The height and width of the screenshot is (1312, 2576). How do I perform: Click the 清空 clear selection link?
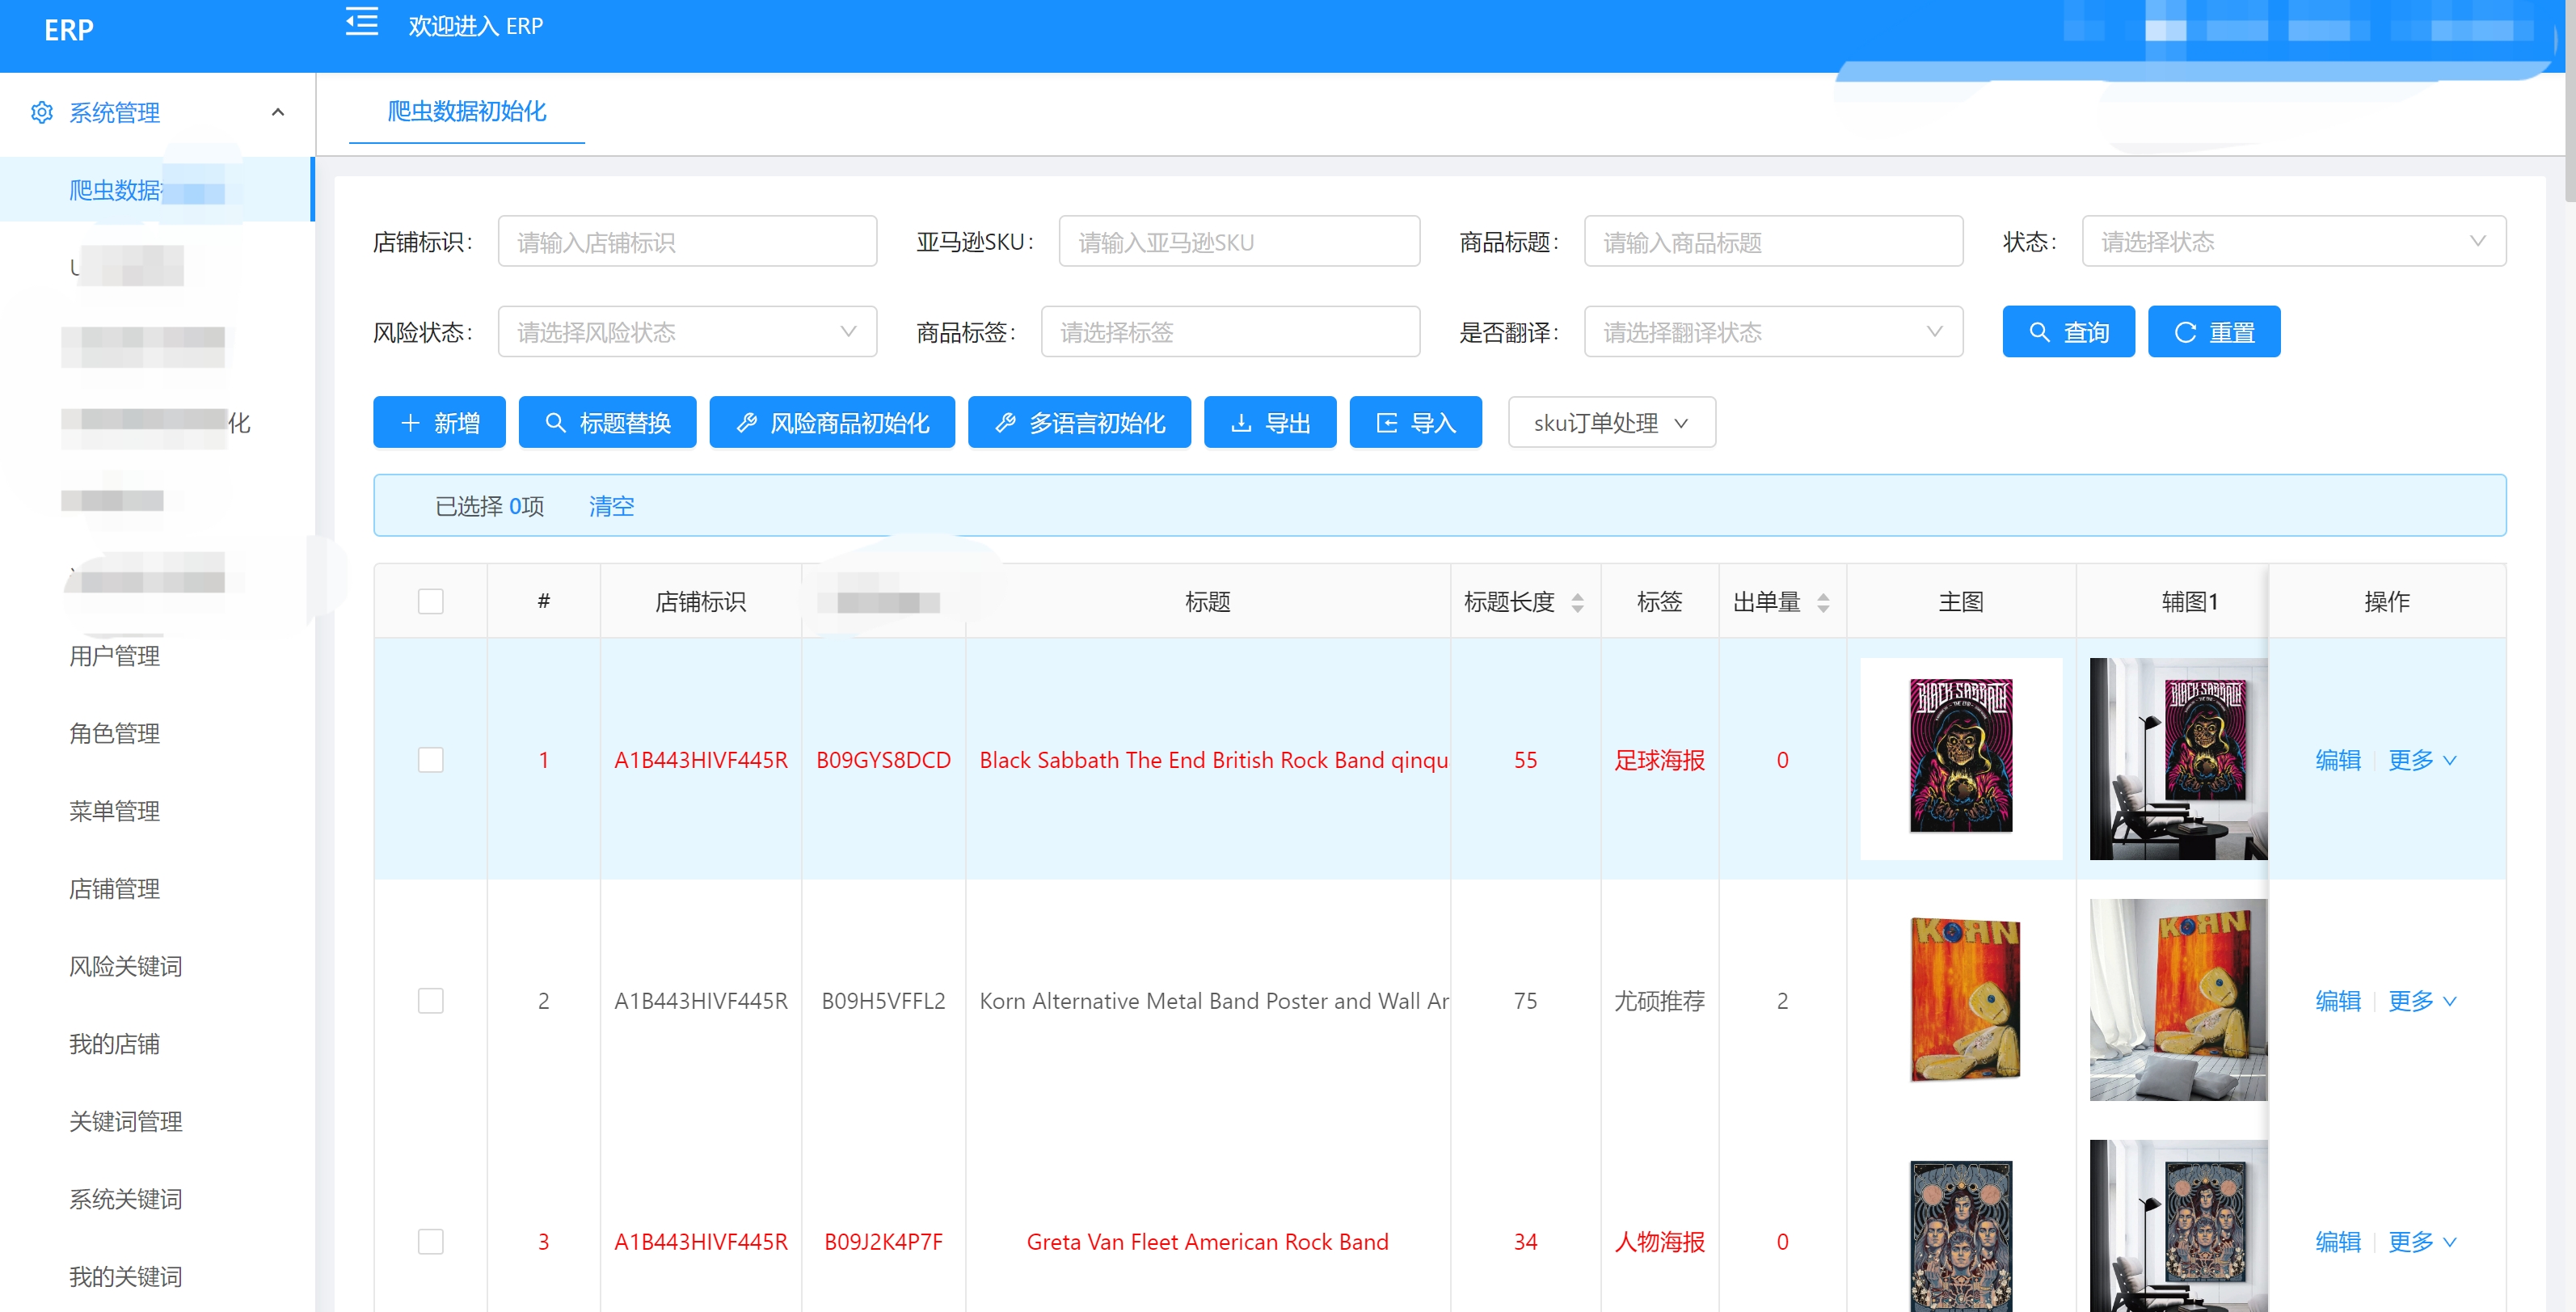[x=611, y=506]
